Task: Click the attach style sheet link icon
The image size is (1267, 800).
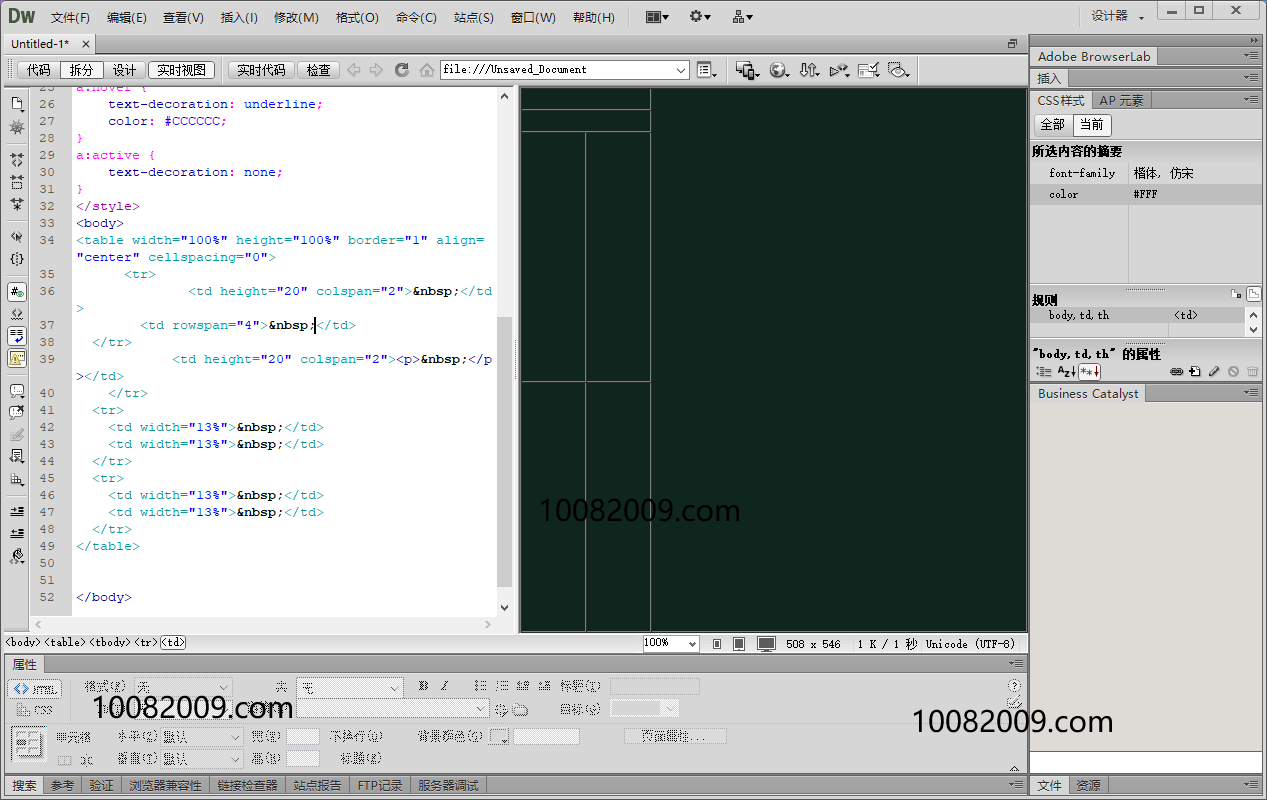Action: pyautogui.click(x=1177, y=372)
